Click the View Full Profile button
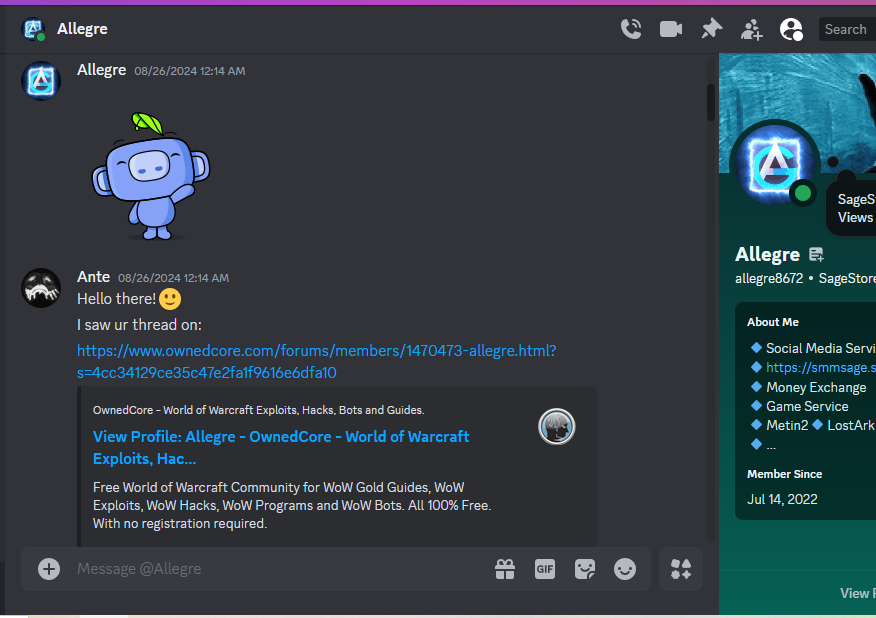The image size is (876, 618). pyautogui.click(x=858, y=593)
